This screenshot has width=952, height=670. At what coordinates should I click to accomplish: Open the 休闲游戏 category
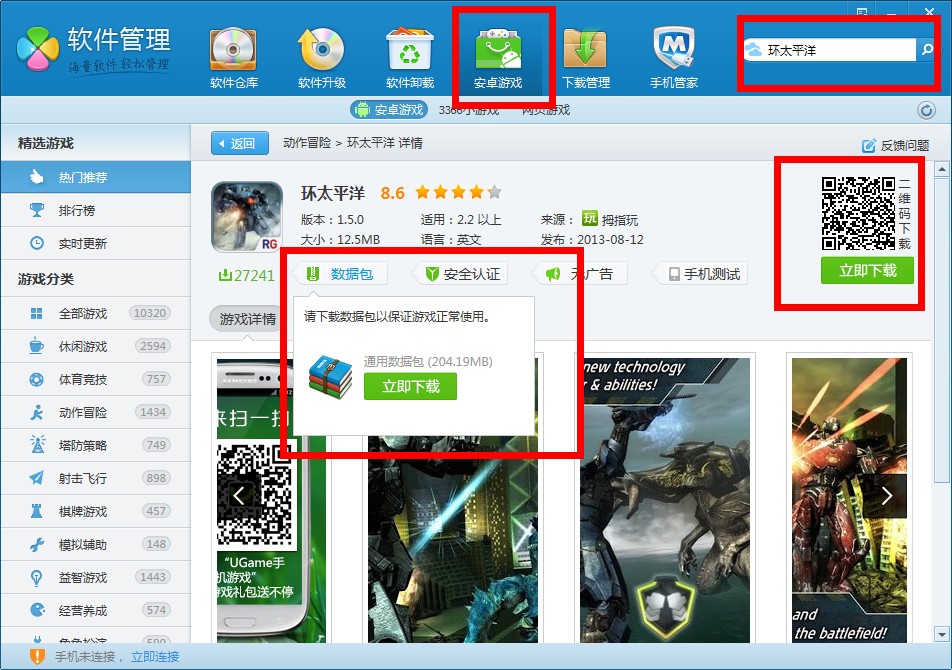95,347
